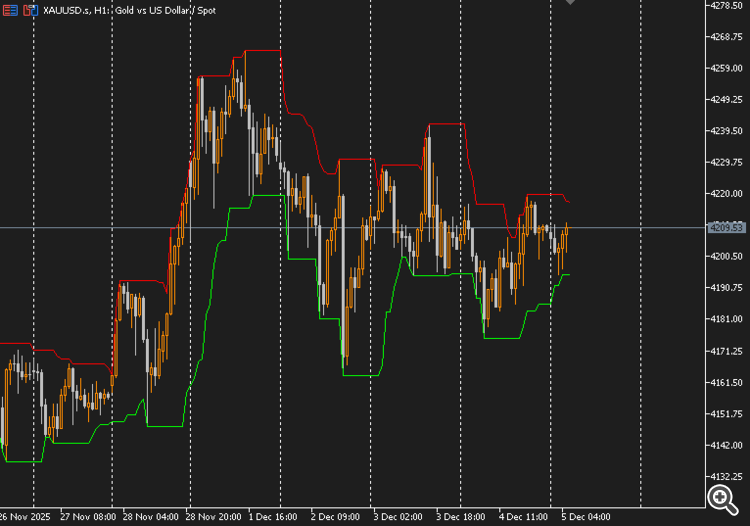Image resolution: width=750 pixels, height=526 pixels.
Task: Click the 4190.75 price scale label
Action: (x=726, y=288)
